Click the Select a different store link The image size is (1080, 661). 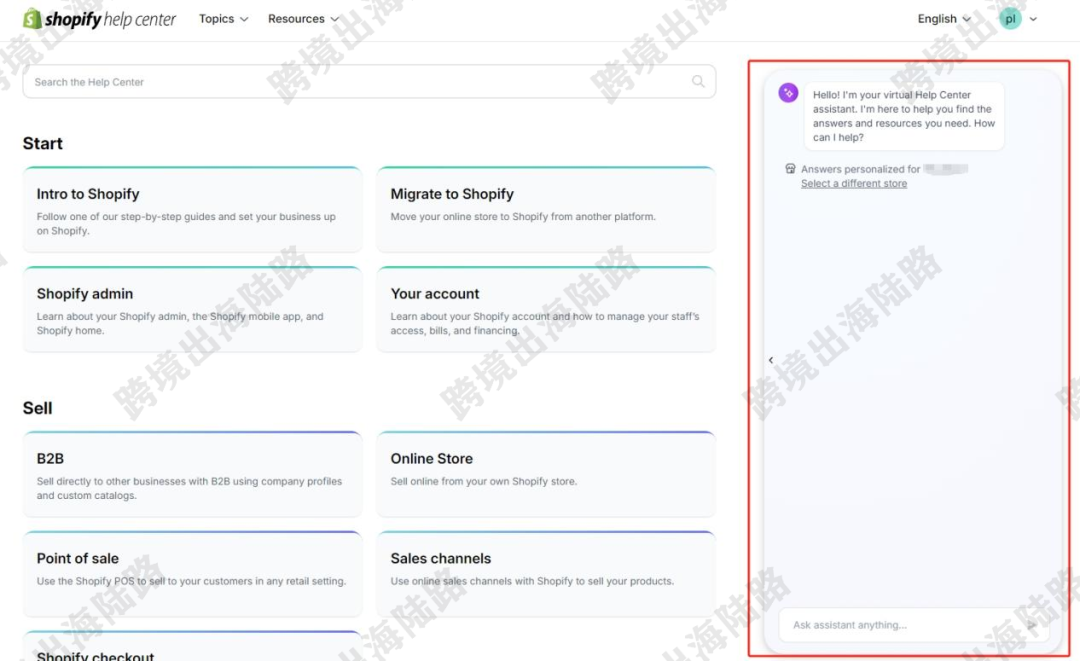[x=853, y=183]
